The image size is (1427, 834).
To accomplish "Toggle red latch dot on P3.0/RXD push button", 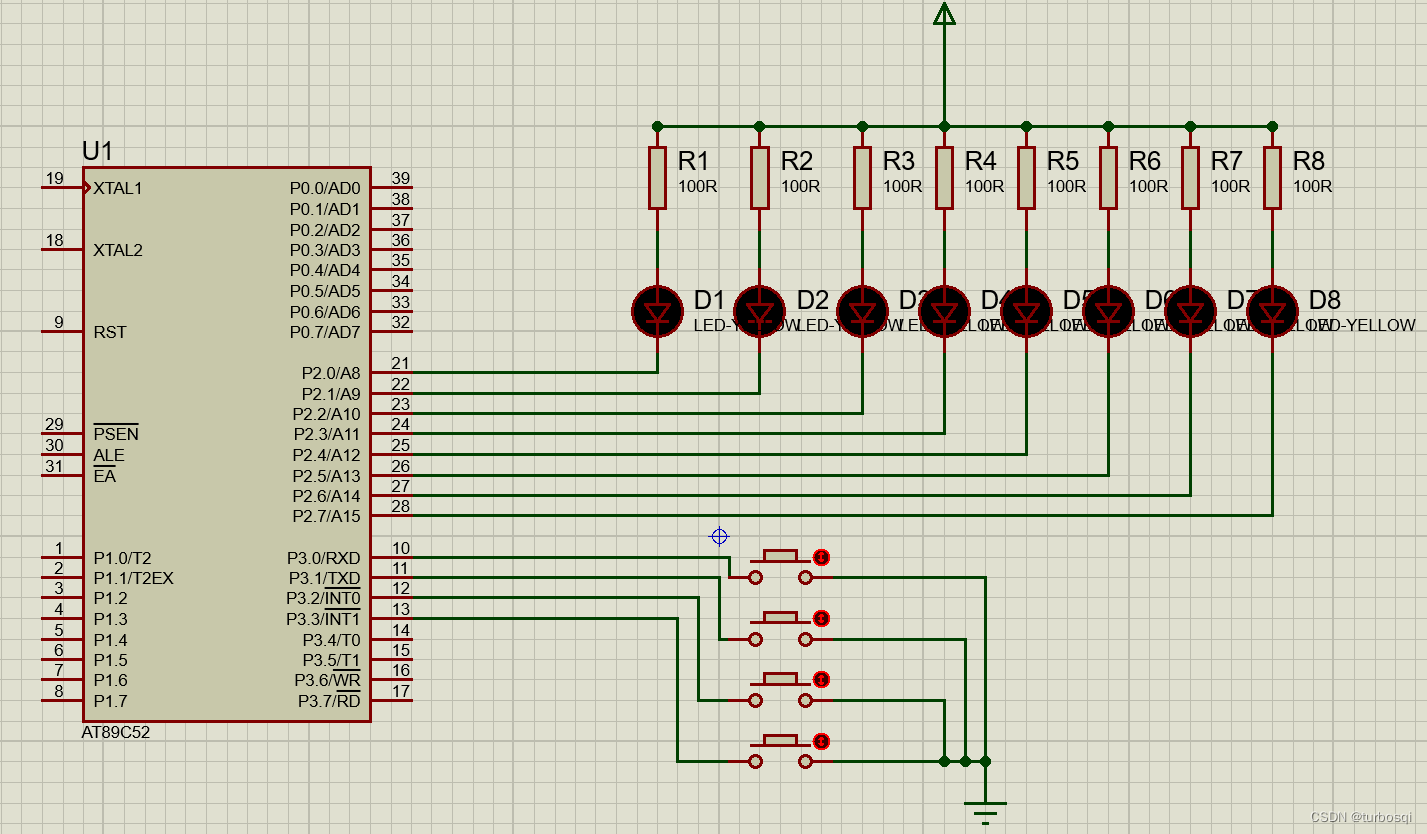I will tap(821, 557).
